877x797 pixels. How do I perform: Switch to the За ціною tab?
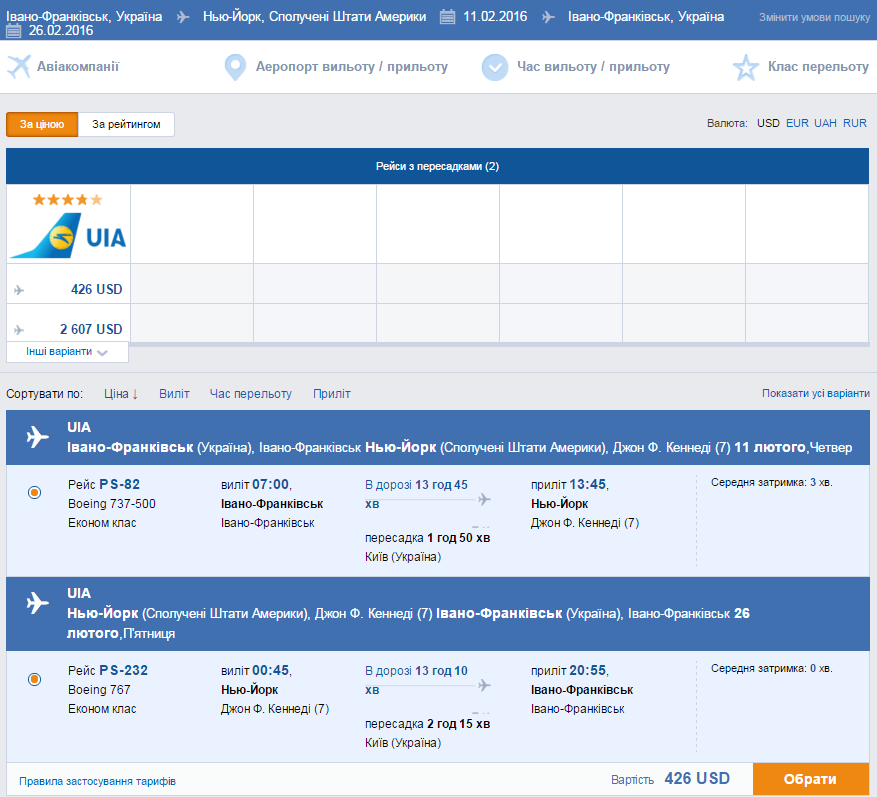(42, 124)
